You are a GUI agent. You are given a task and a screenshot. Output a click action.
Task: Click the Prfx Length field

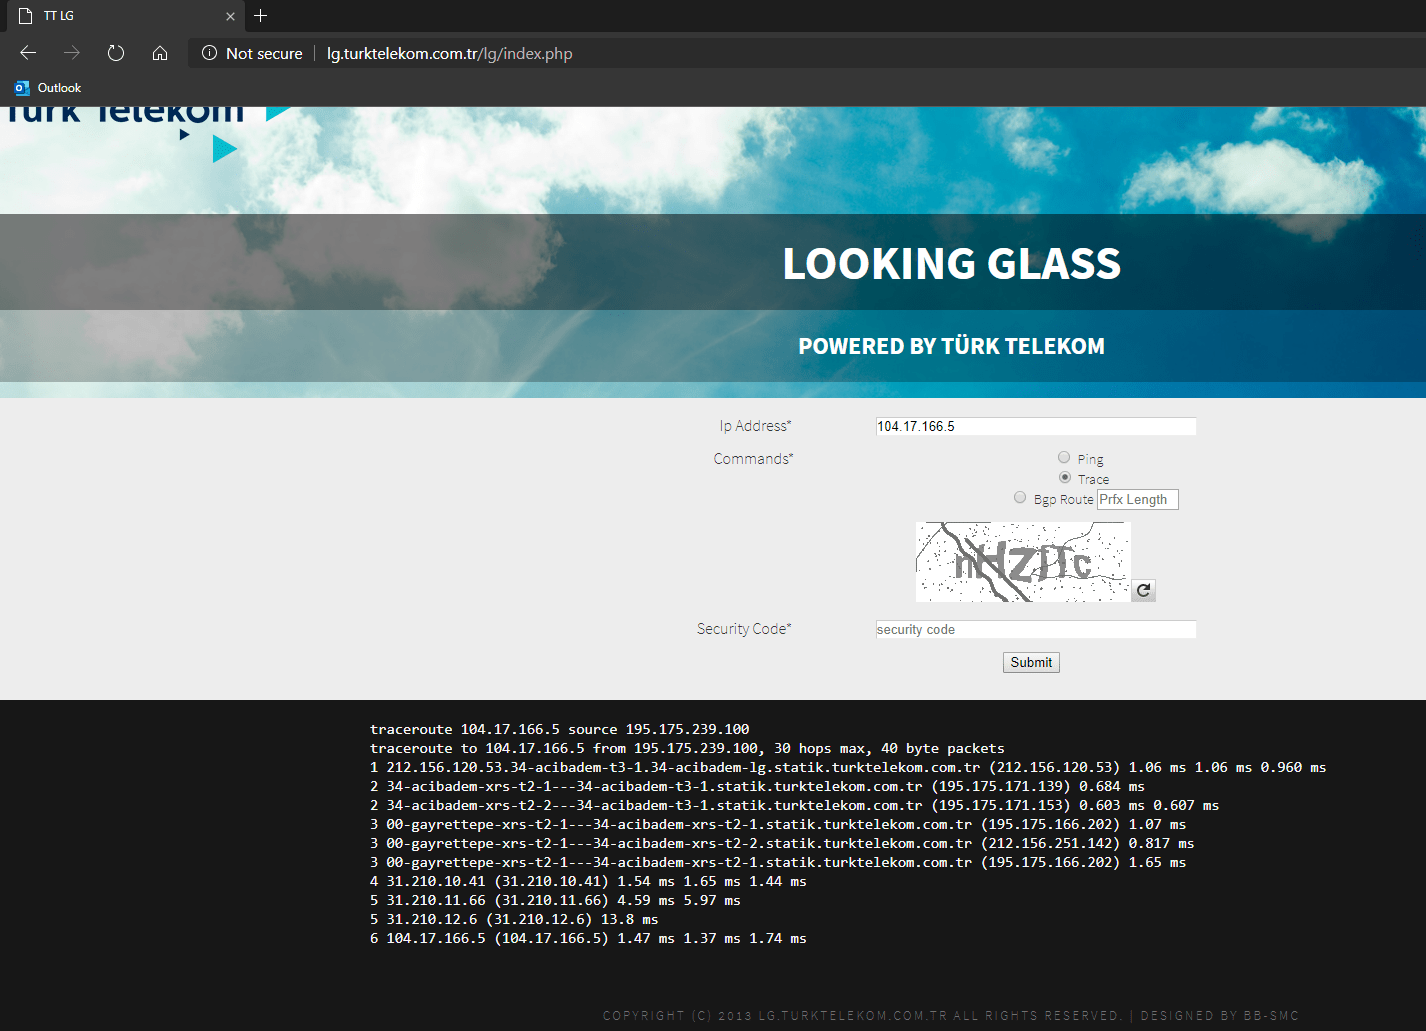coord(1138,499)
